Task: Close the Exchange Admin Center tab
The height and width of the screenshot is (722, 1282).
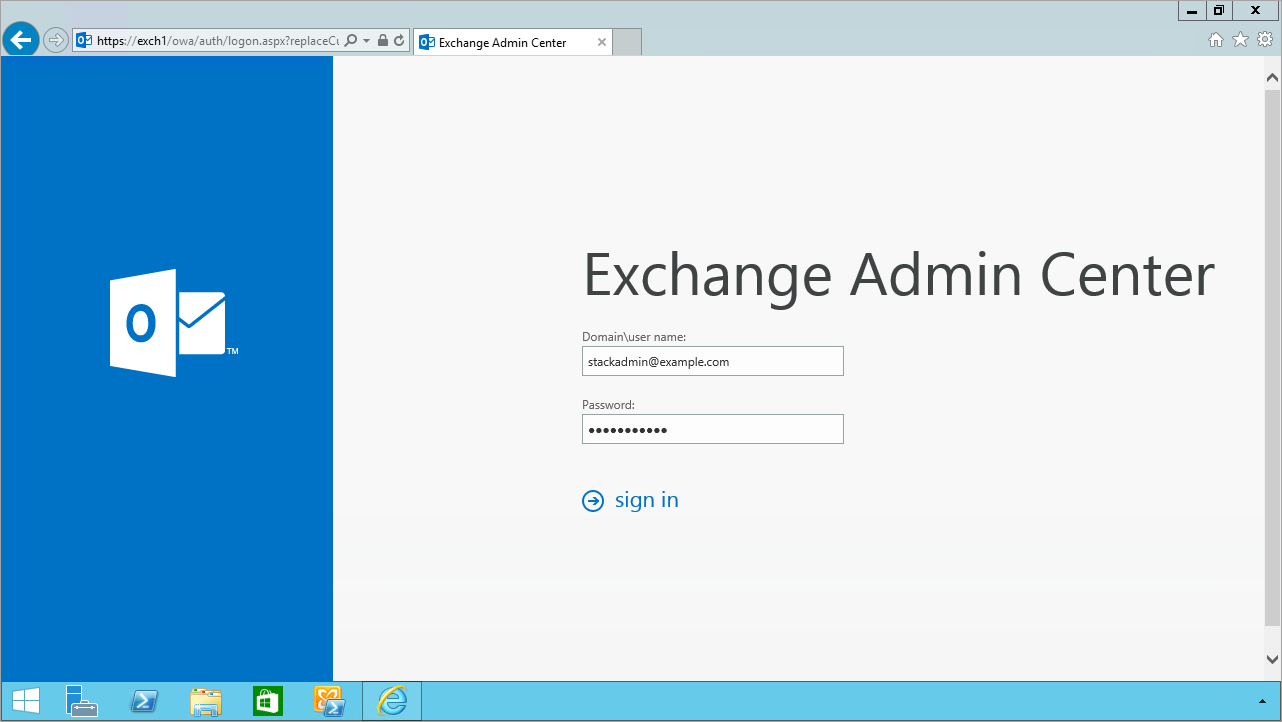Action: [x=601, y=42]
